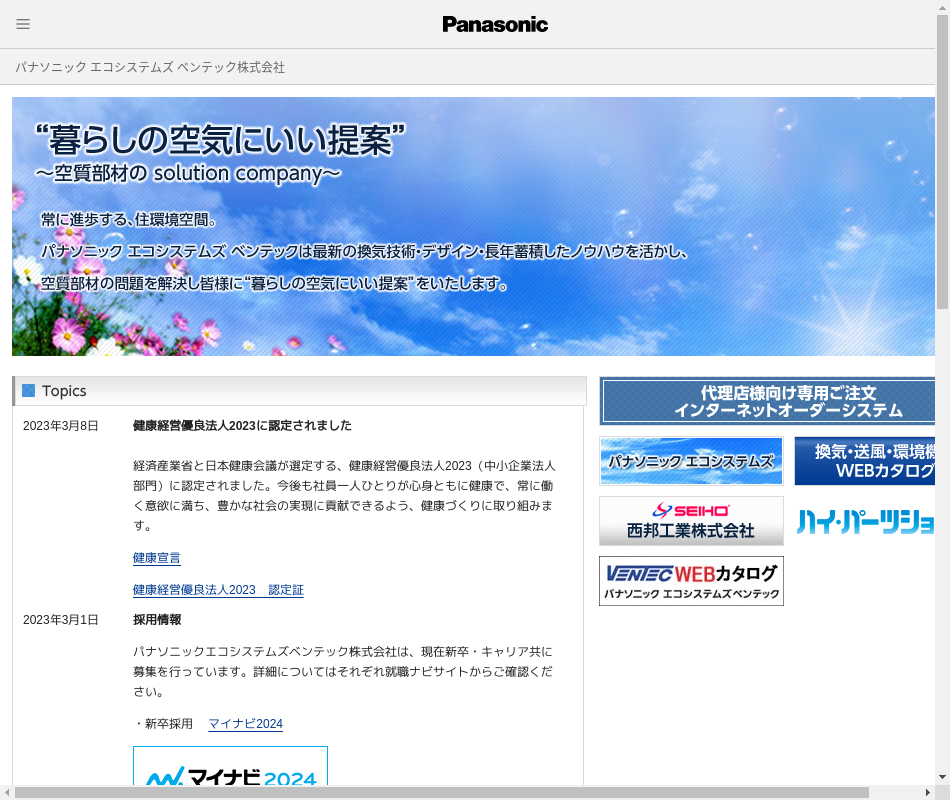Open the SEIHO 西邦工業株式会社 banner
The image size is (950, 800).
(x=691, y=521)
